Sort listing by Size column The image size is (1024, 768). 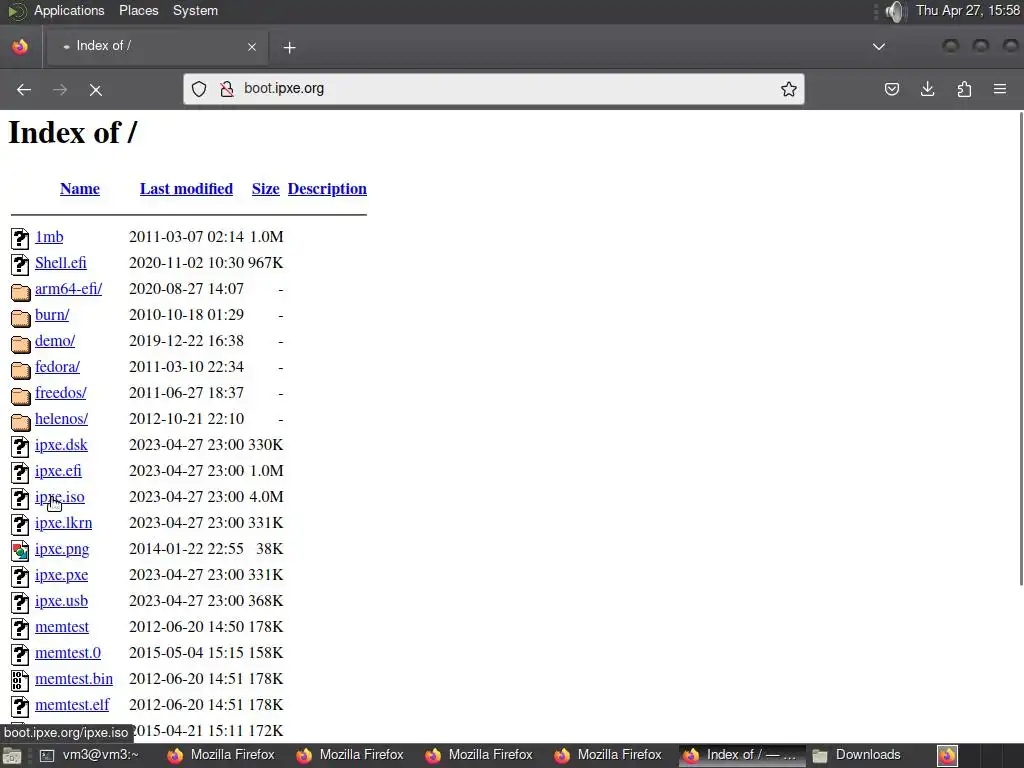[x=266, y=189]
